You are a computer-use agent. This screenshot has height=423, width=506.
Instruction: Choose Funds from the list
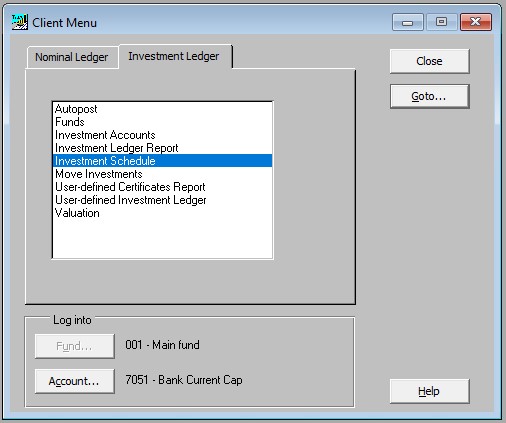coord(162,122)
